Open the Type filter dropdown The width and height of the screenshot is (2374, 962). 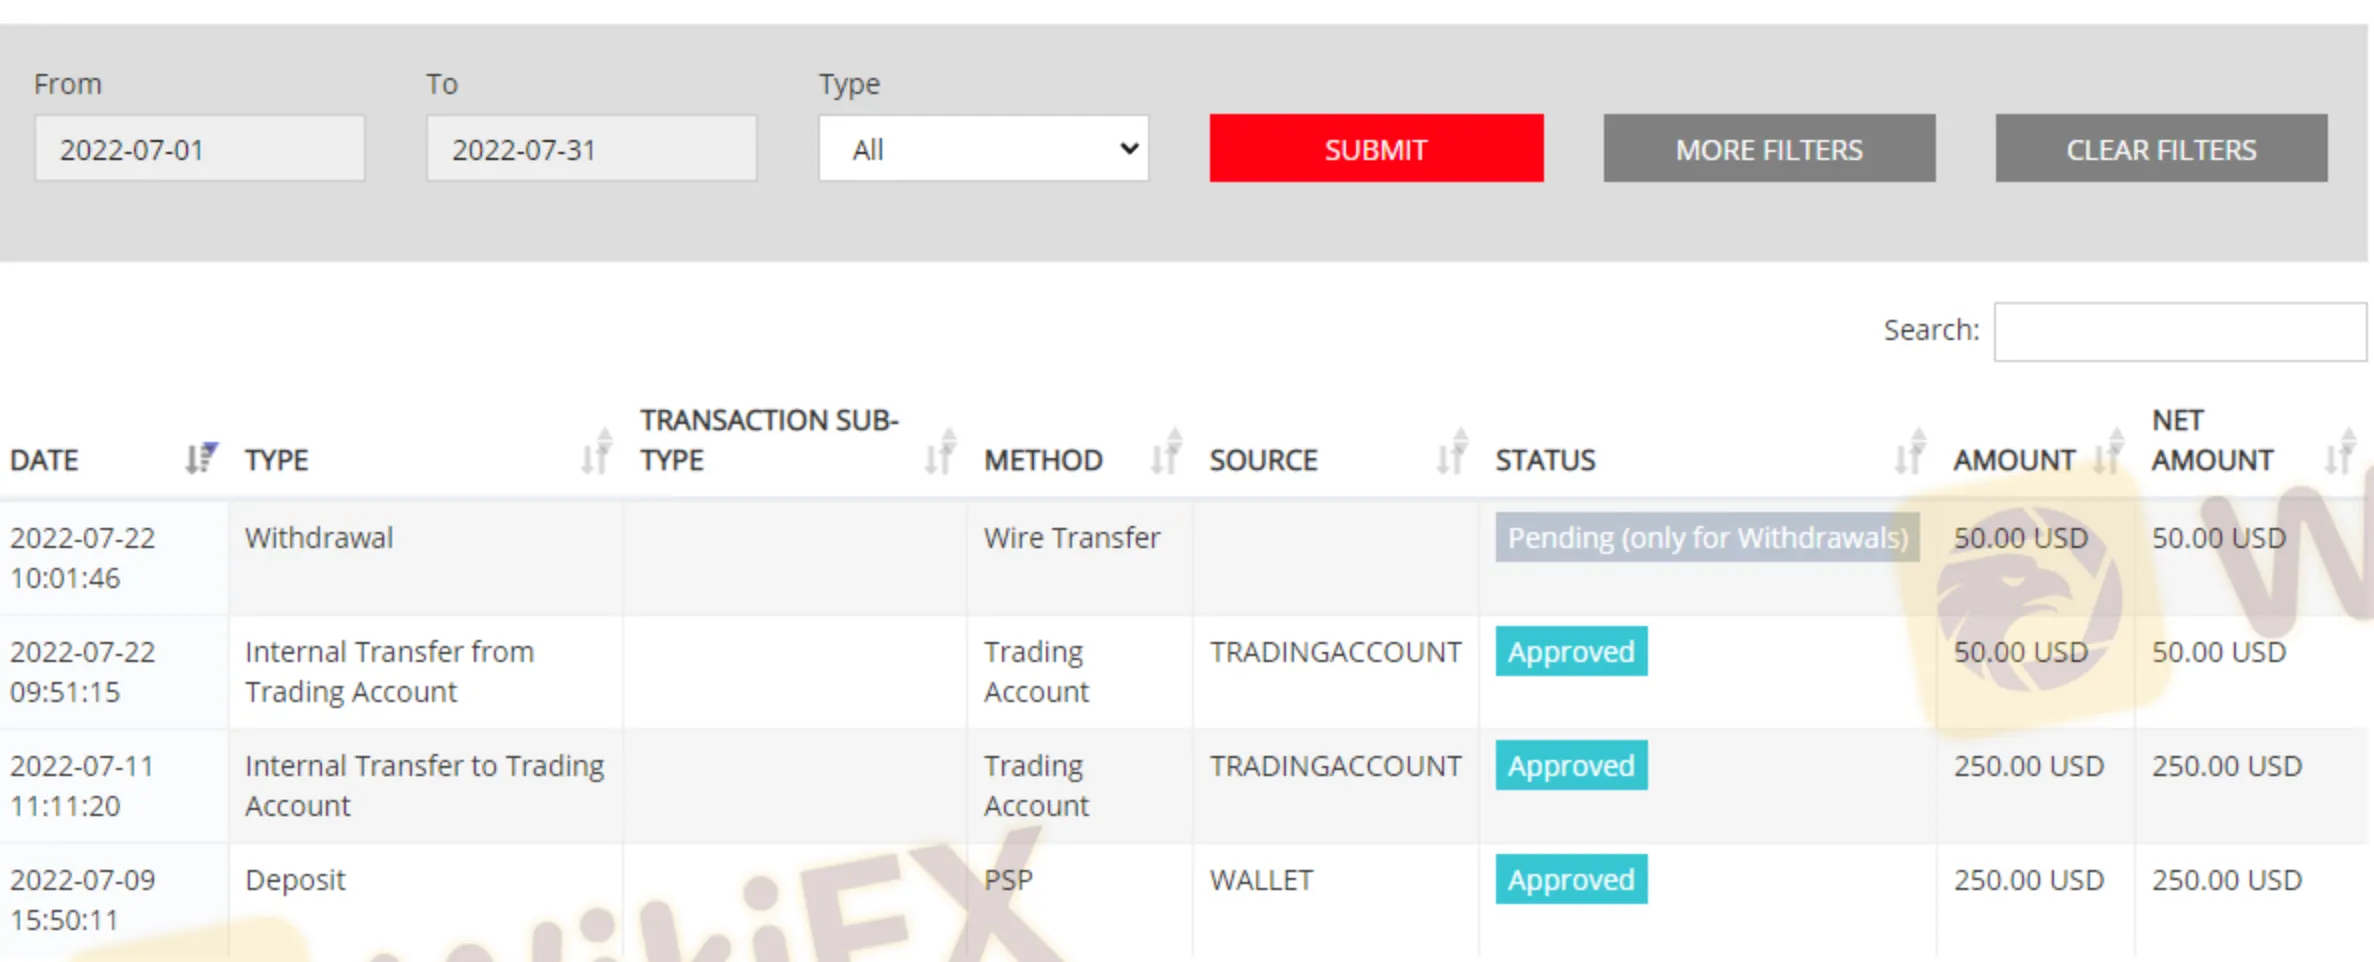tap(984, 148)
